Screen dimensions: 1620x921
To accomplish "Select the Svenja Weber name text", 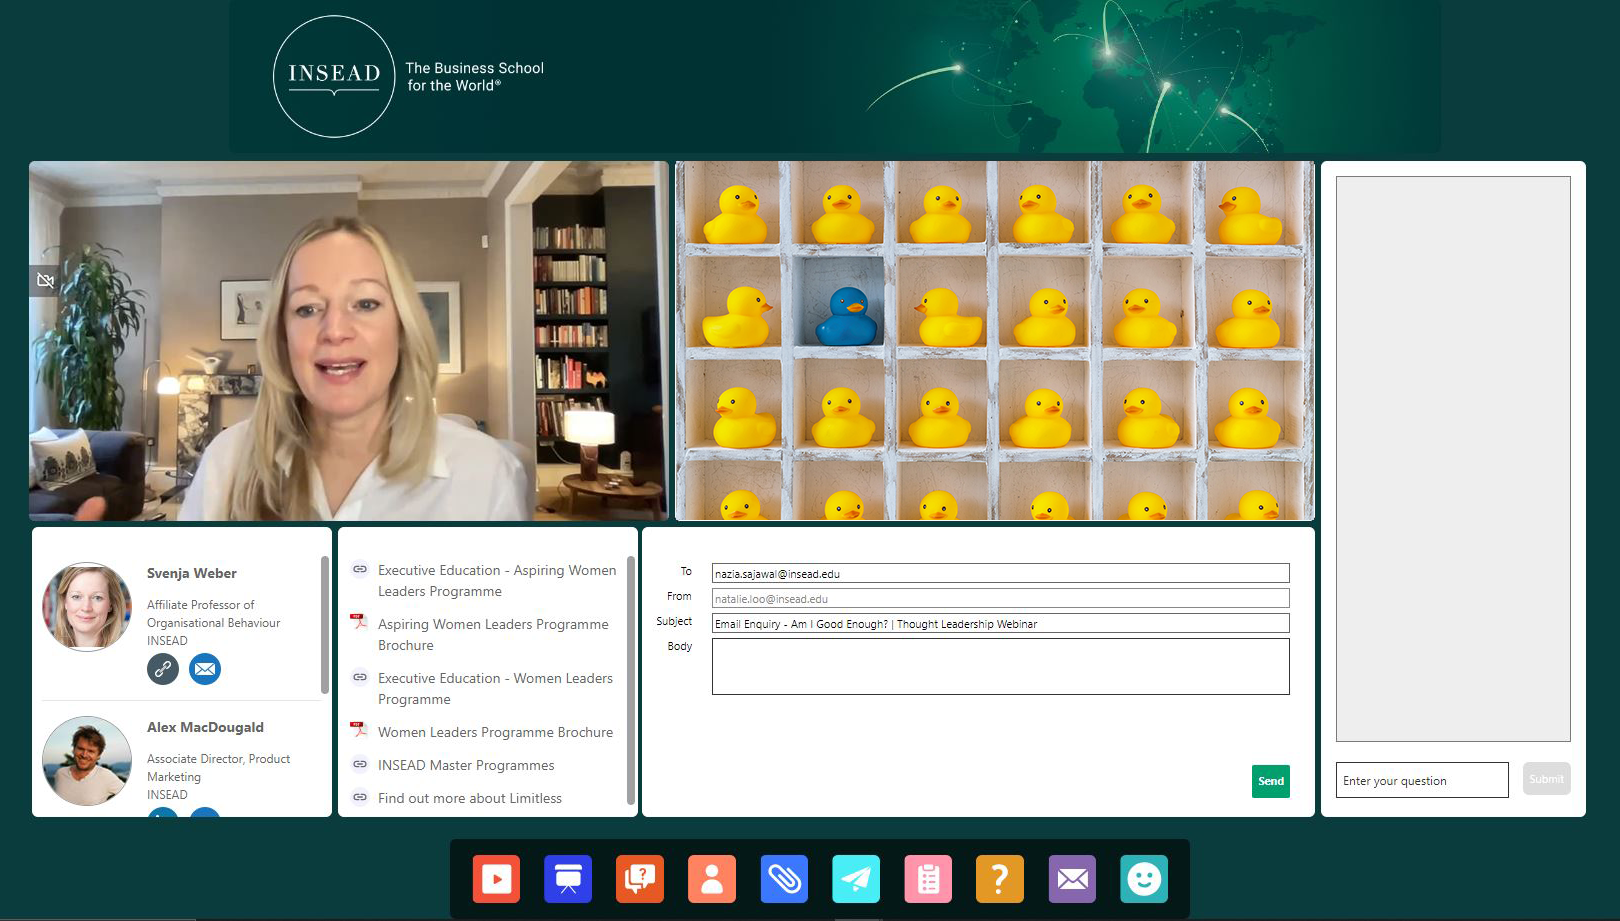I will pyautogui.click(x=192, y=573).
